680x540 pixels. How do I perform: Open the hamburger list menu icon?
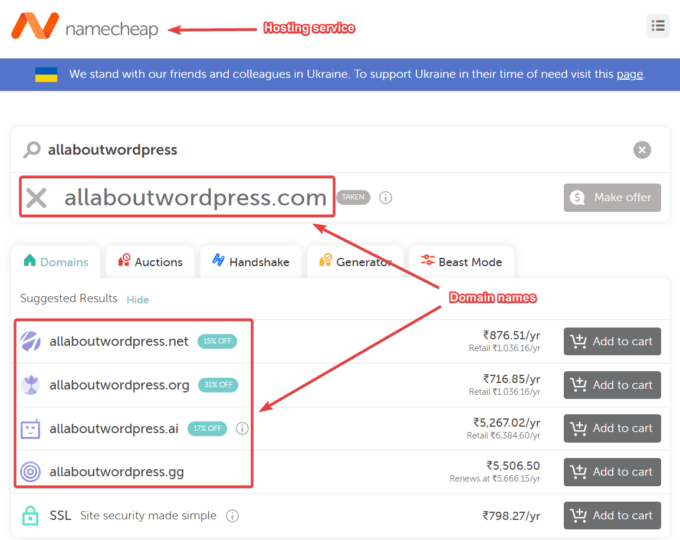pyautogui.click(x=658, y=26)
